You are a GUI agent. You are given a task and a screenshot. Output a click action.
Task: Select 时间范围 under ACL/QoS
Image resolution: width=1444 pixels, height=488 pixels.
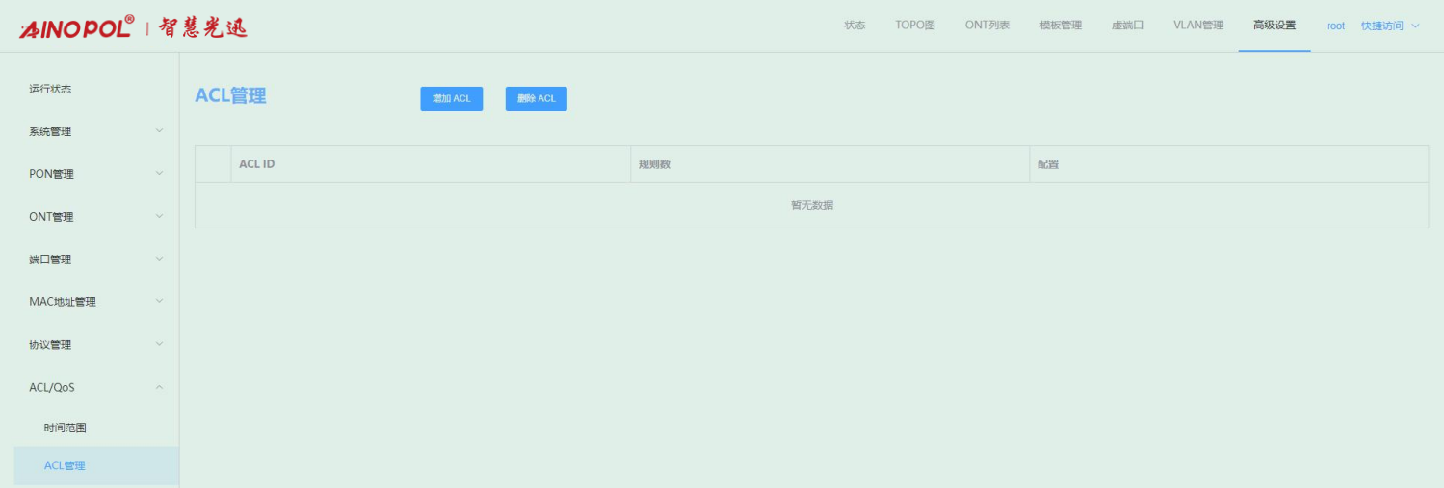(66, 428)
